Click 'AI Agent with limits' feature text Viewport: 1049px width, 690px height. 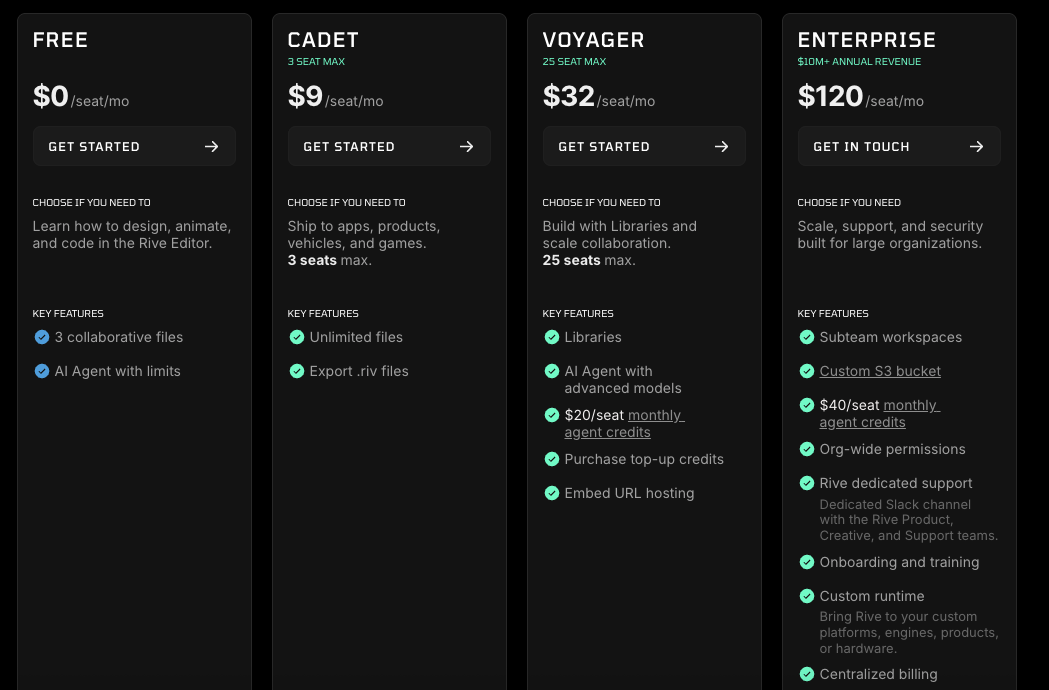(x=118, y=371)
